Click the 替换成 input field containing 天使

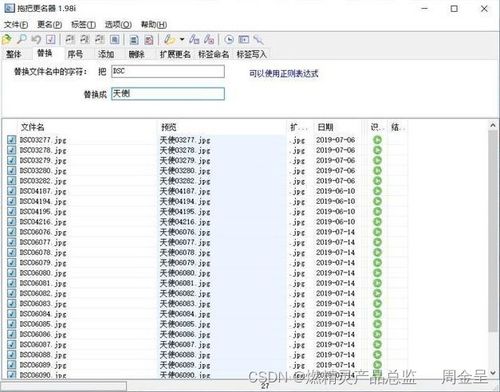(x=168, y=94)
